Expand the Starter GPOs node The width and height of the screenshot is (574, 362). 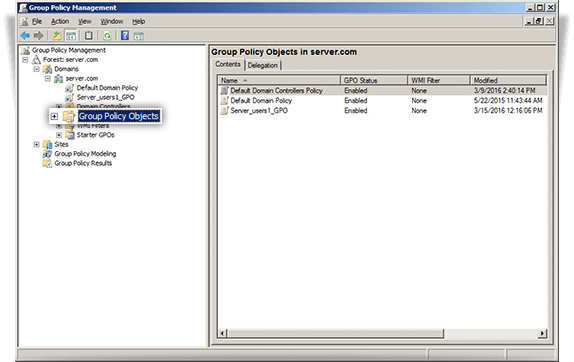pyautogui.click(x=59, y=135)
